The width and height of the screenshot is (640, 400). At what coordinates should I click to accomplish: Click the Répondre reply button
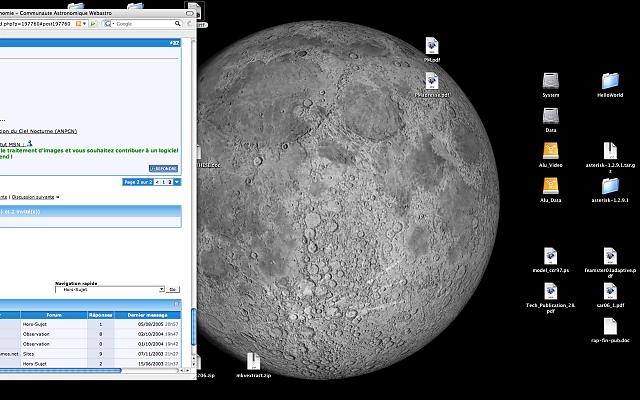(163, 169)
